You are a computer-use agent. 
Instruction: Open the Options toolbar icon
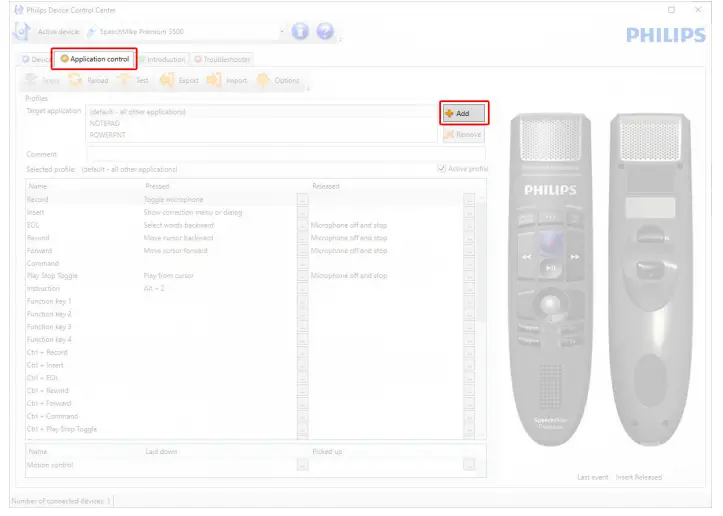(263, 80)
